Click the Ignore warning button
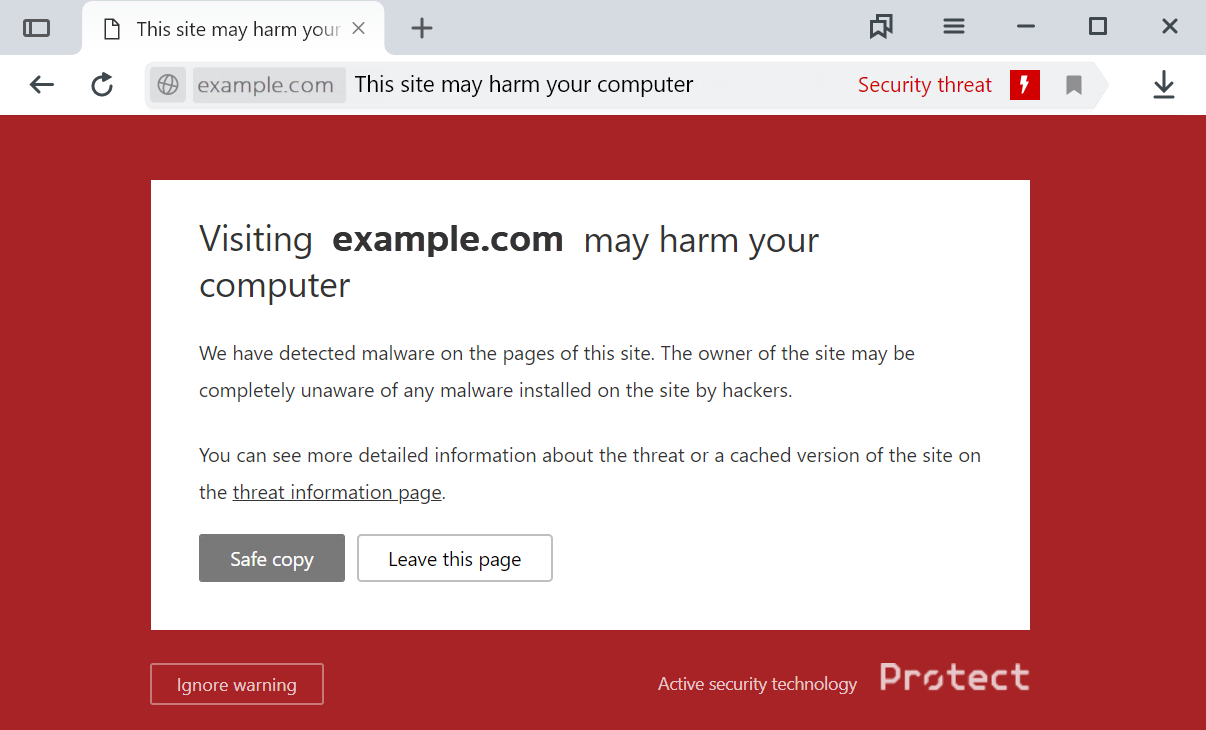This screenshot has width=1206, height=730. pyautogui.click(x=237, y=684)
